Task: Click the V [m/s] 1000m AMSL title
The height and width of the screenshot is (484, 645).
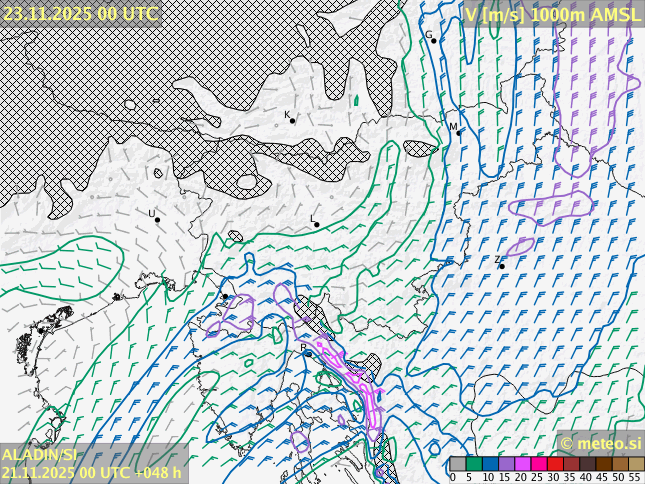Action: click(552, 13)
